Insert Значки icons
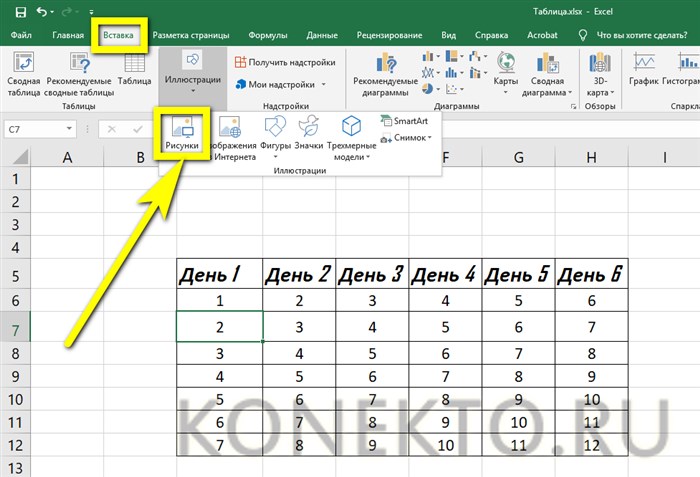Viewport: 700px width, 477px height. pos(309,132)
